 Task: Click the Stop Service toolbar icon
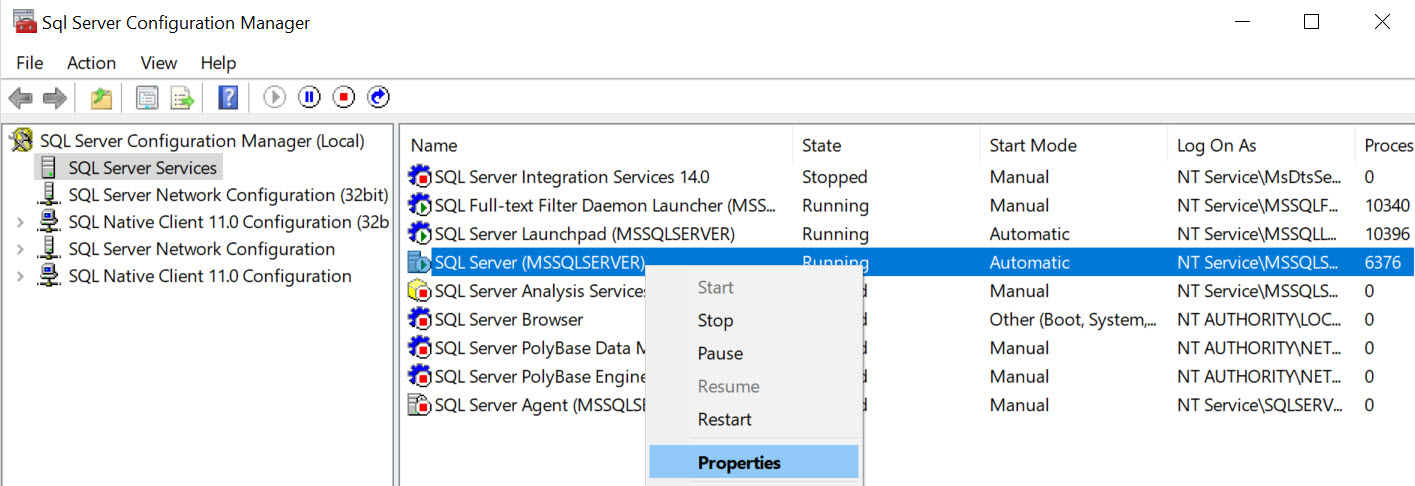(344, 97)
